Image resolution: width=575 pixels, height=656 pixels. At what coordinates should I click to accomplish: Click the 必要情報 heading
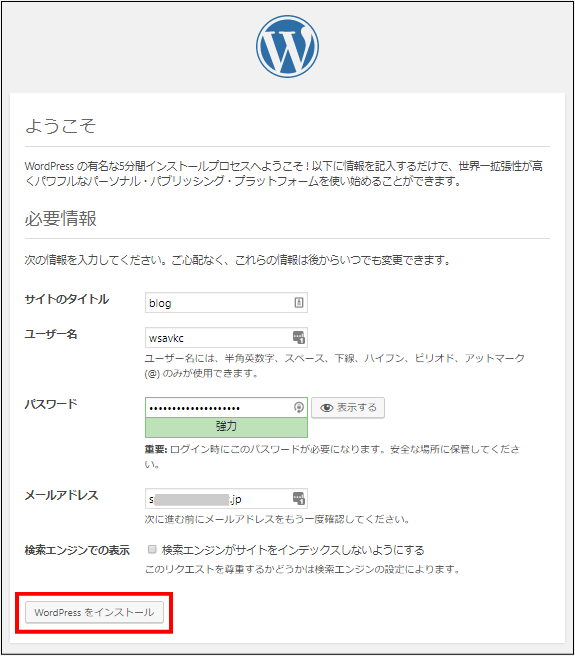tap(61, 218)
